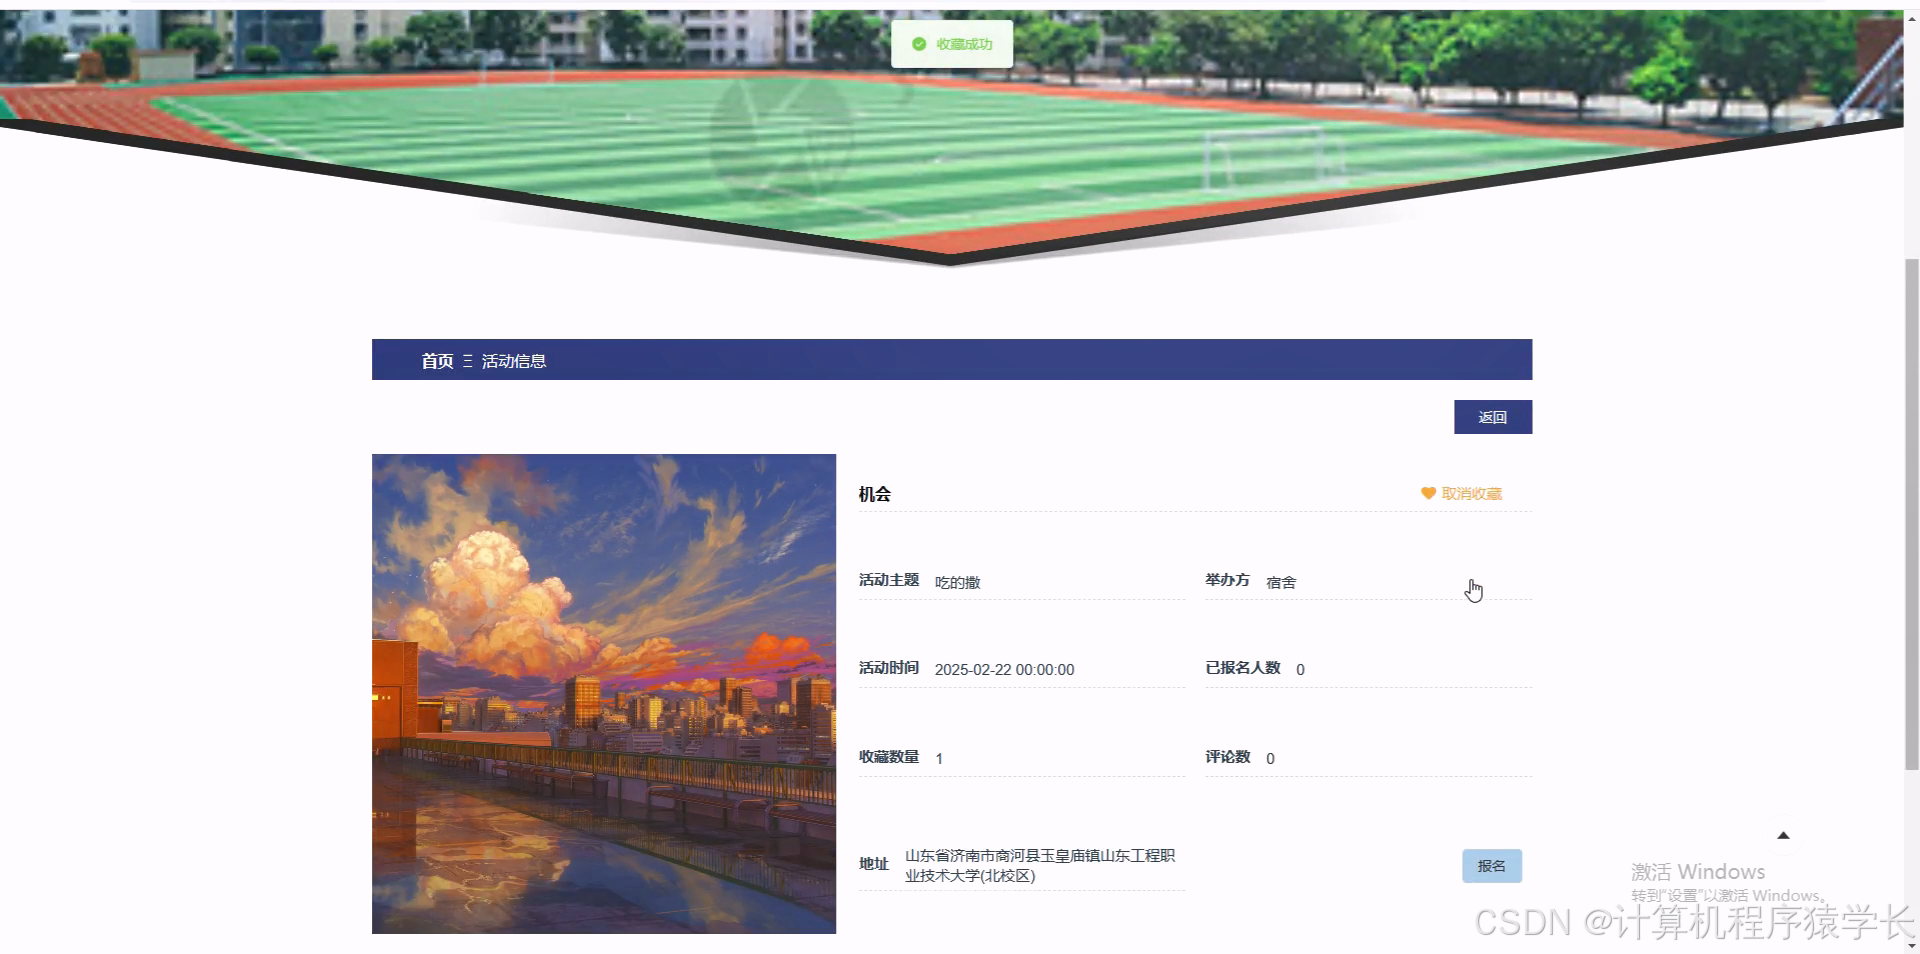Select 活动信息 in the breadcrumb
Image resolution: width=1920 pixels, height=954 pixels.
tap(514, 360)
